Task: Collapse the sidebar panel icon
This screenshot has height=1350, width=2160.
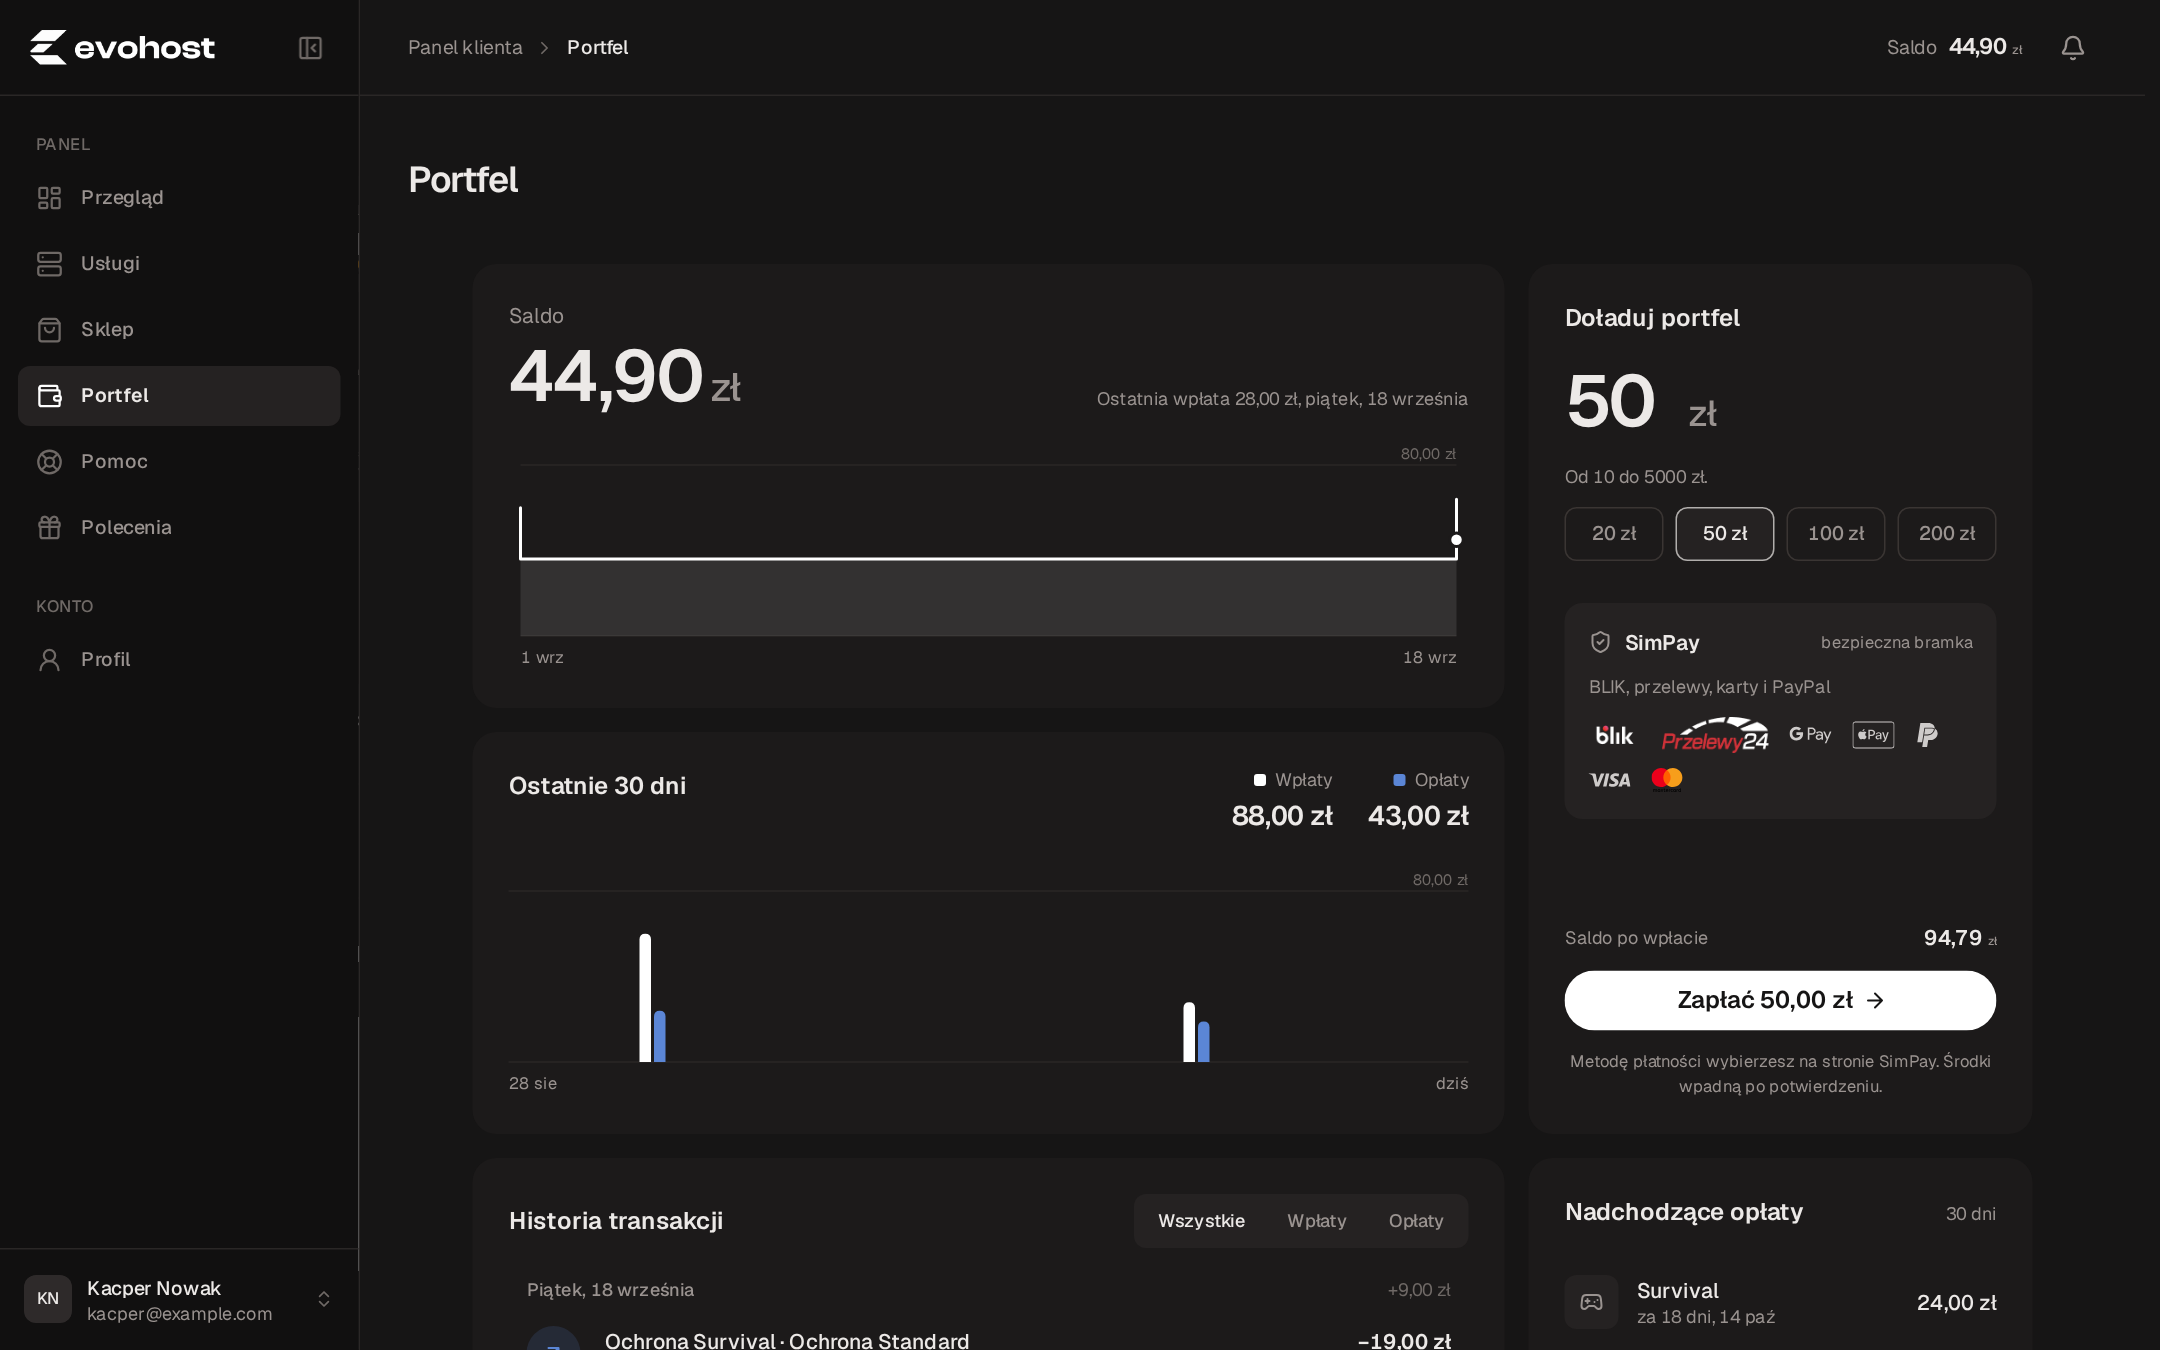Action: [310, 48]
